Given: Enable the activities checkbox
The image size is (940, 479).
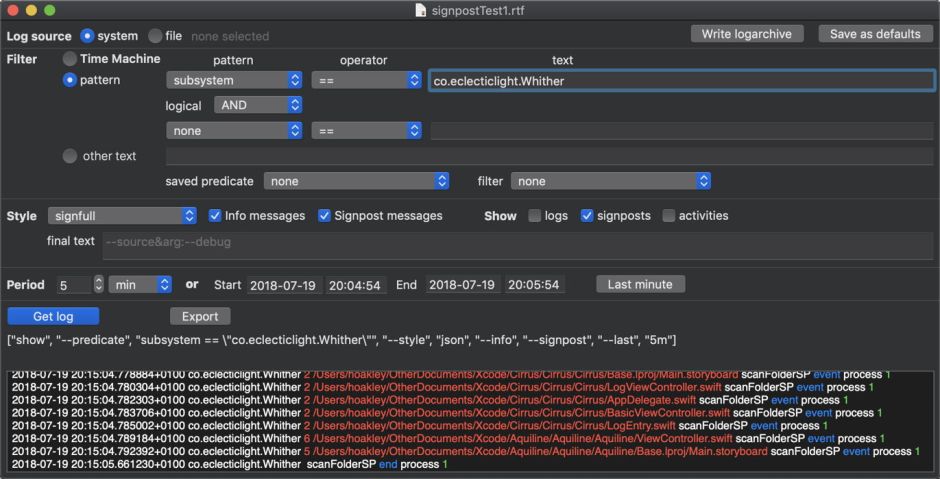Looking at the screenshot, I should pos(669,215).
